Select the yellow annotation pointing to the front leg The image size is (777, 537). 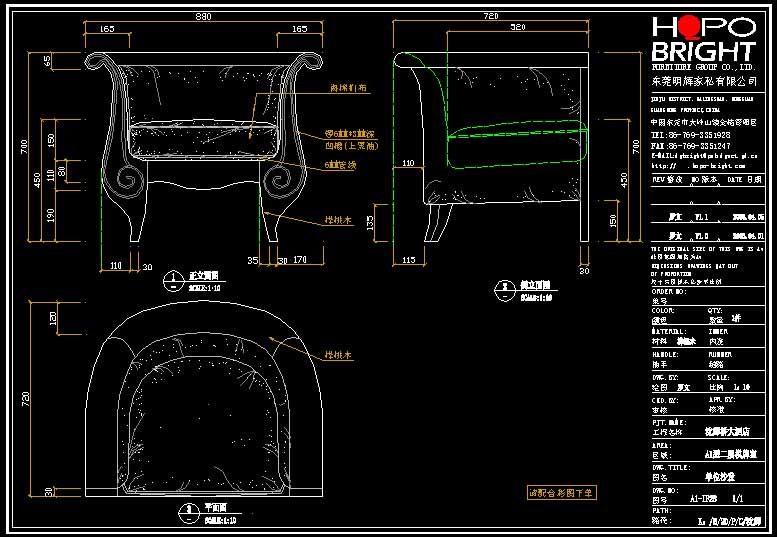pyautogui.click(x=338, y=220)
